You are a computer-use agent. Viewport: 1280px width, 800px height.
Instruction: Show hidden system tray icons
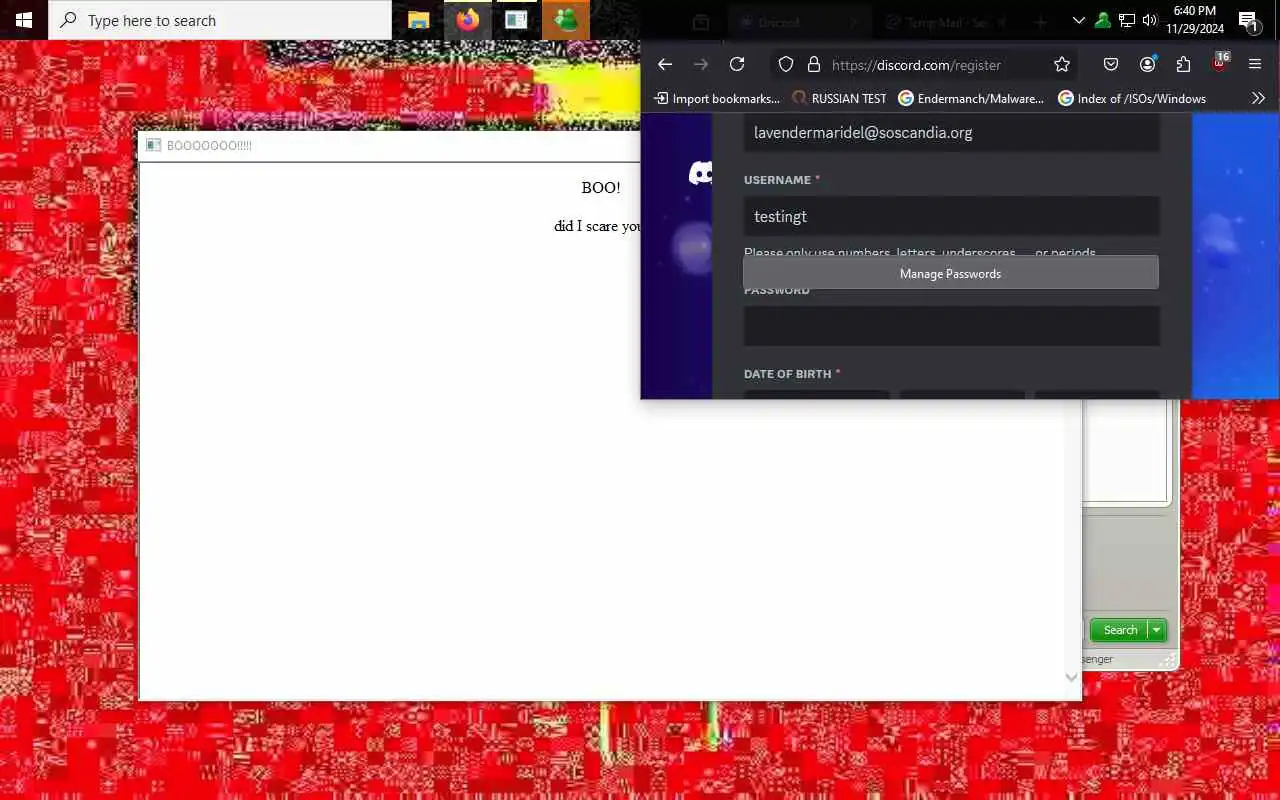coord(1078,20)
